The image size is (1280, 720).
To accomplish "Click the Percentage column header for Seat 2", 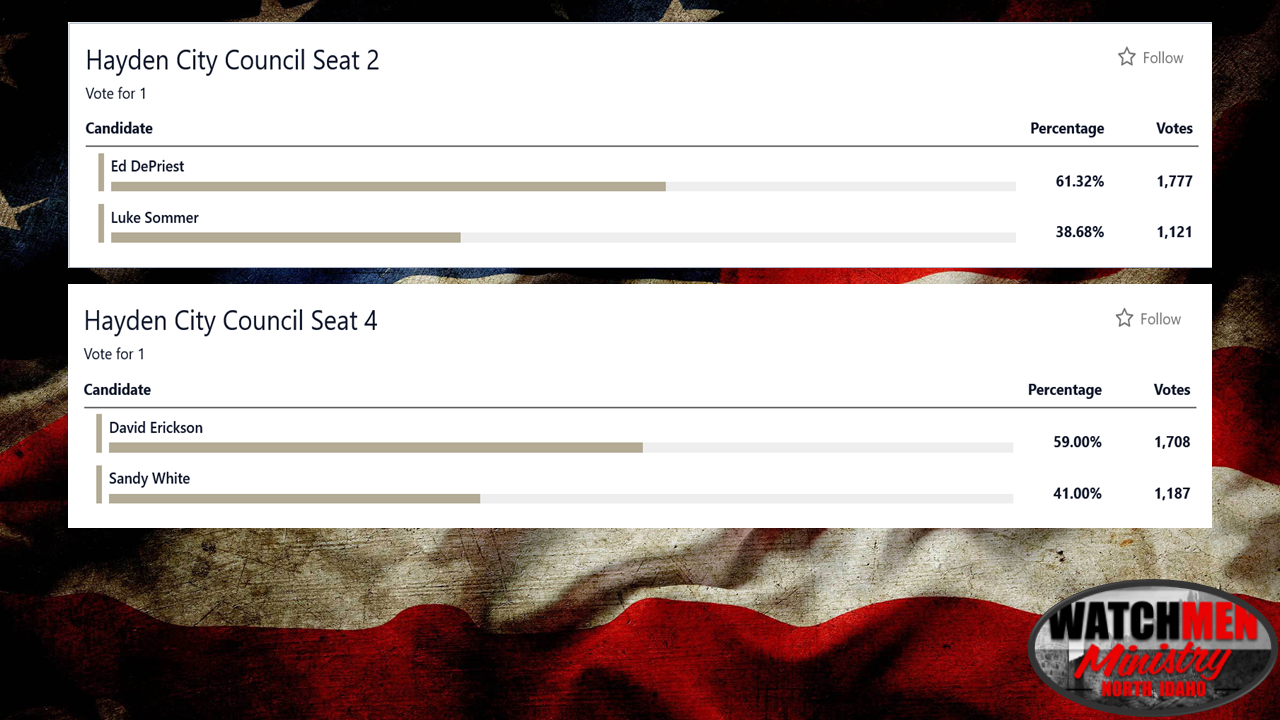I will pos(1067,128).
